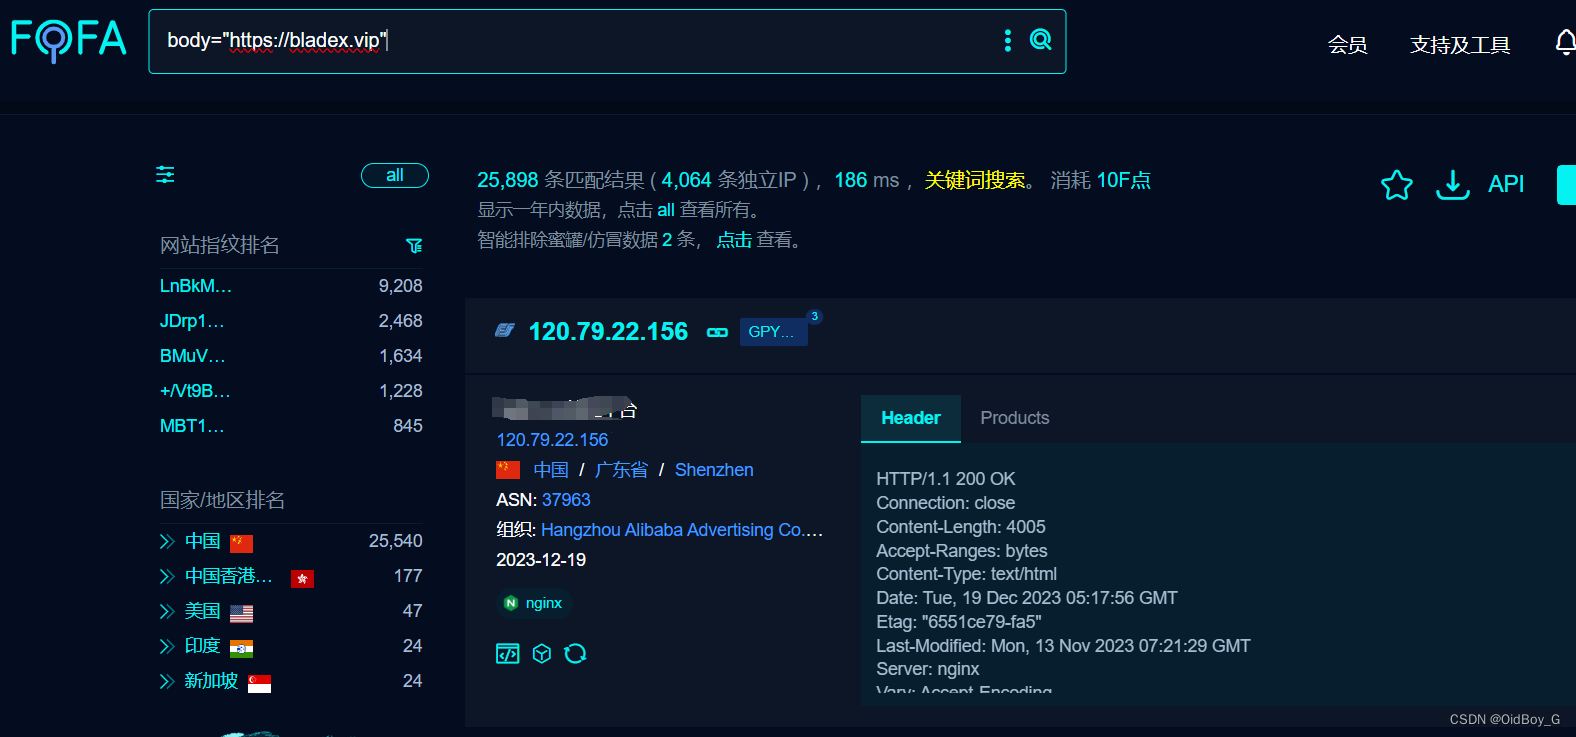Viewport: 1576px width, 737px height.
Task: Click the filter sliders icon
Action: coord(165,175)
